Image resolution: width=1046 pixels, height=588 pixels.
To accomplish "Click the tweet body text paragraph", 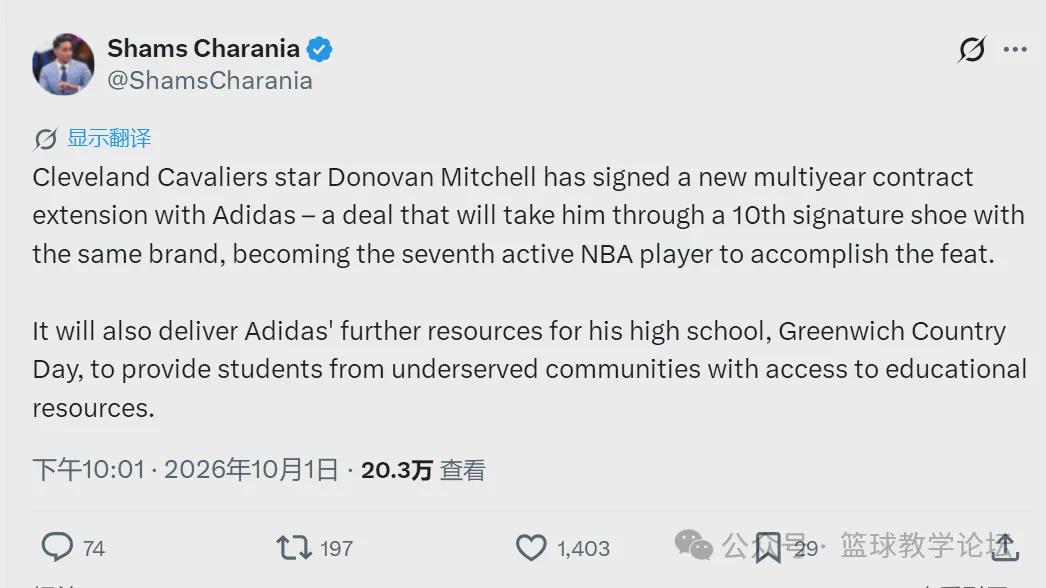I will coord(530,292).
